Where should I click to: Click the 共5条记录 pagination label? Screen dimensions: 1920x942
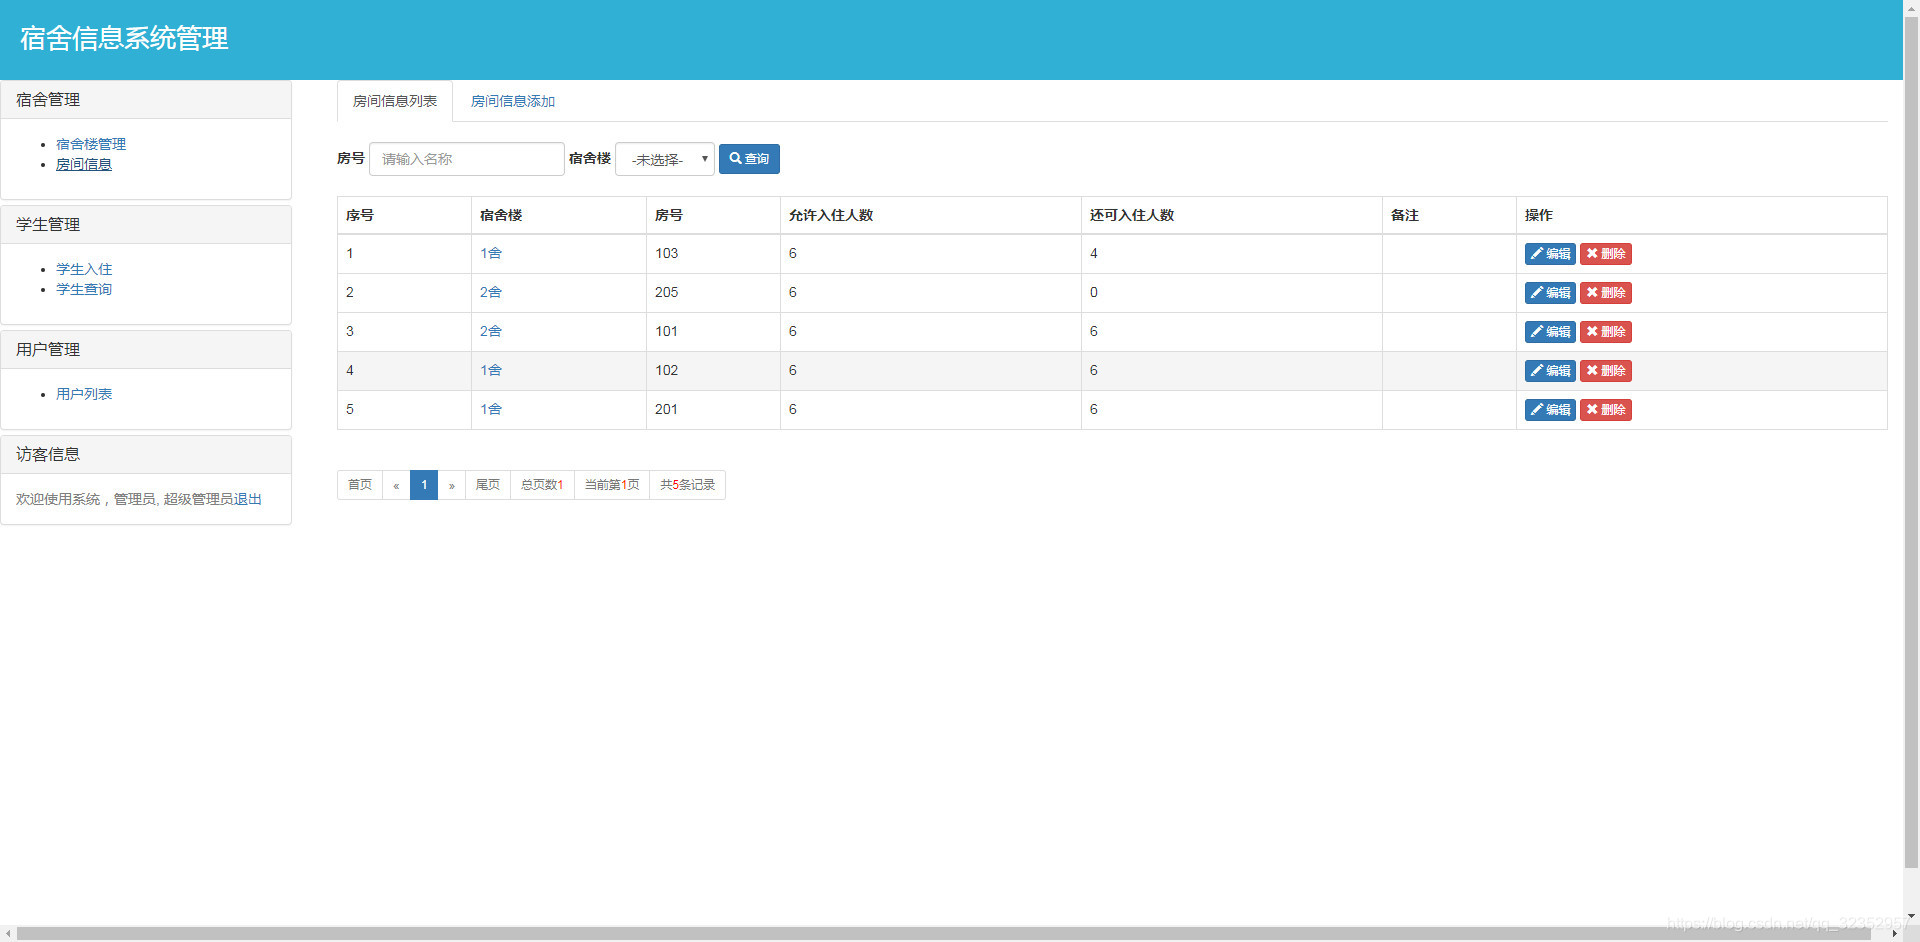click(688, 485)
